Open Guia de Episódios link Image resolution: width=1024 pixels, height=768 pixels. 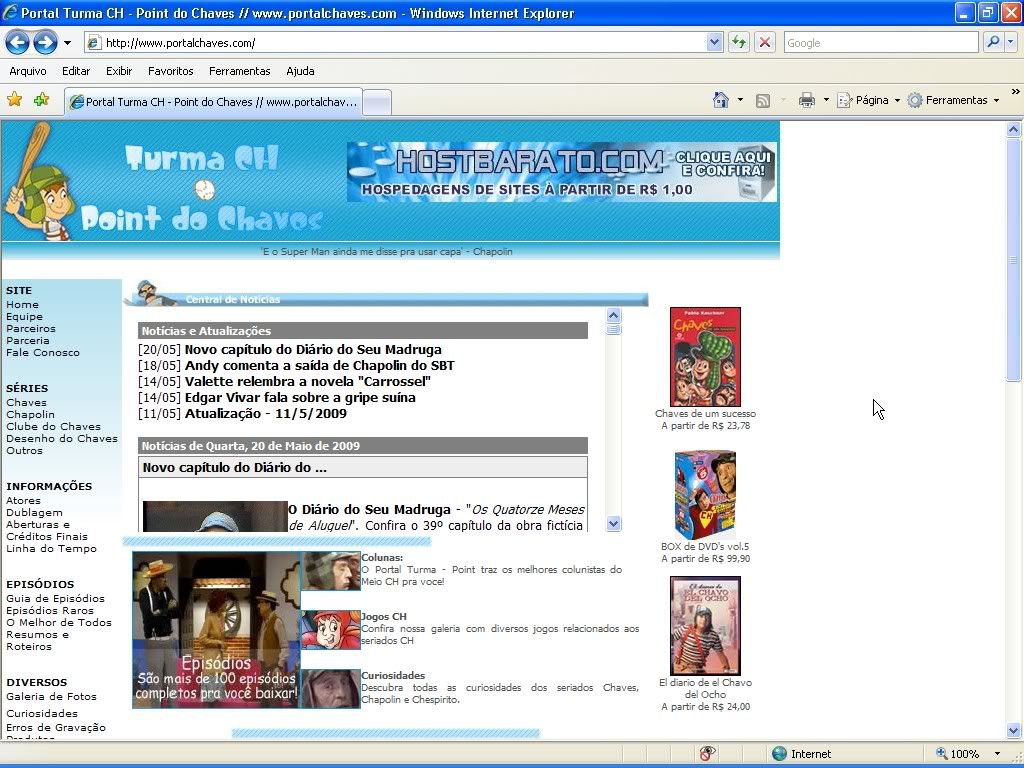point(56,598)
